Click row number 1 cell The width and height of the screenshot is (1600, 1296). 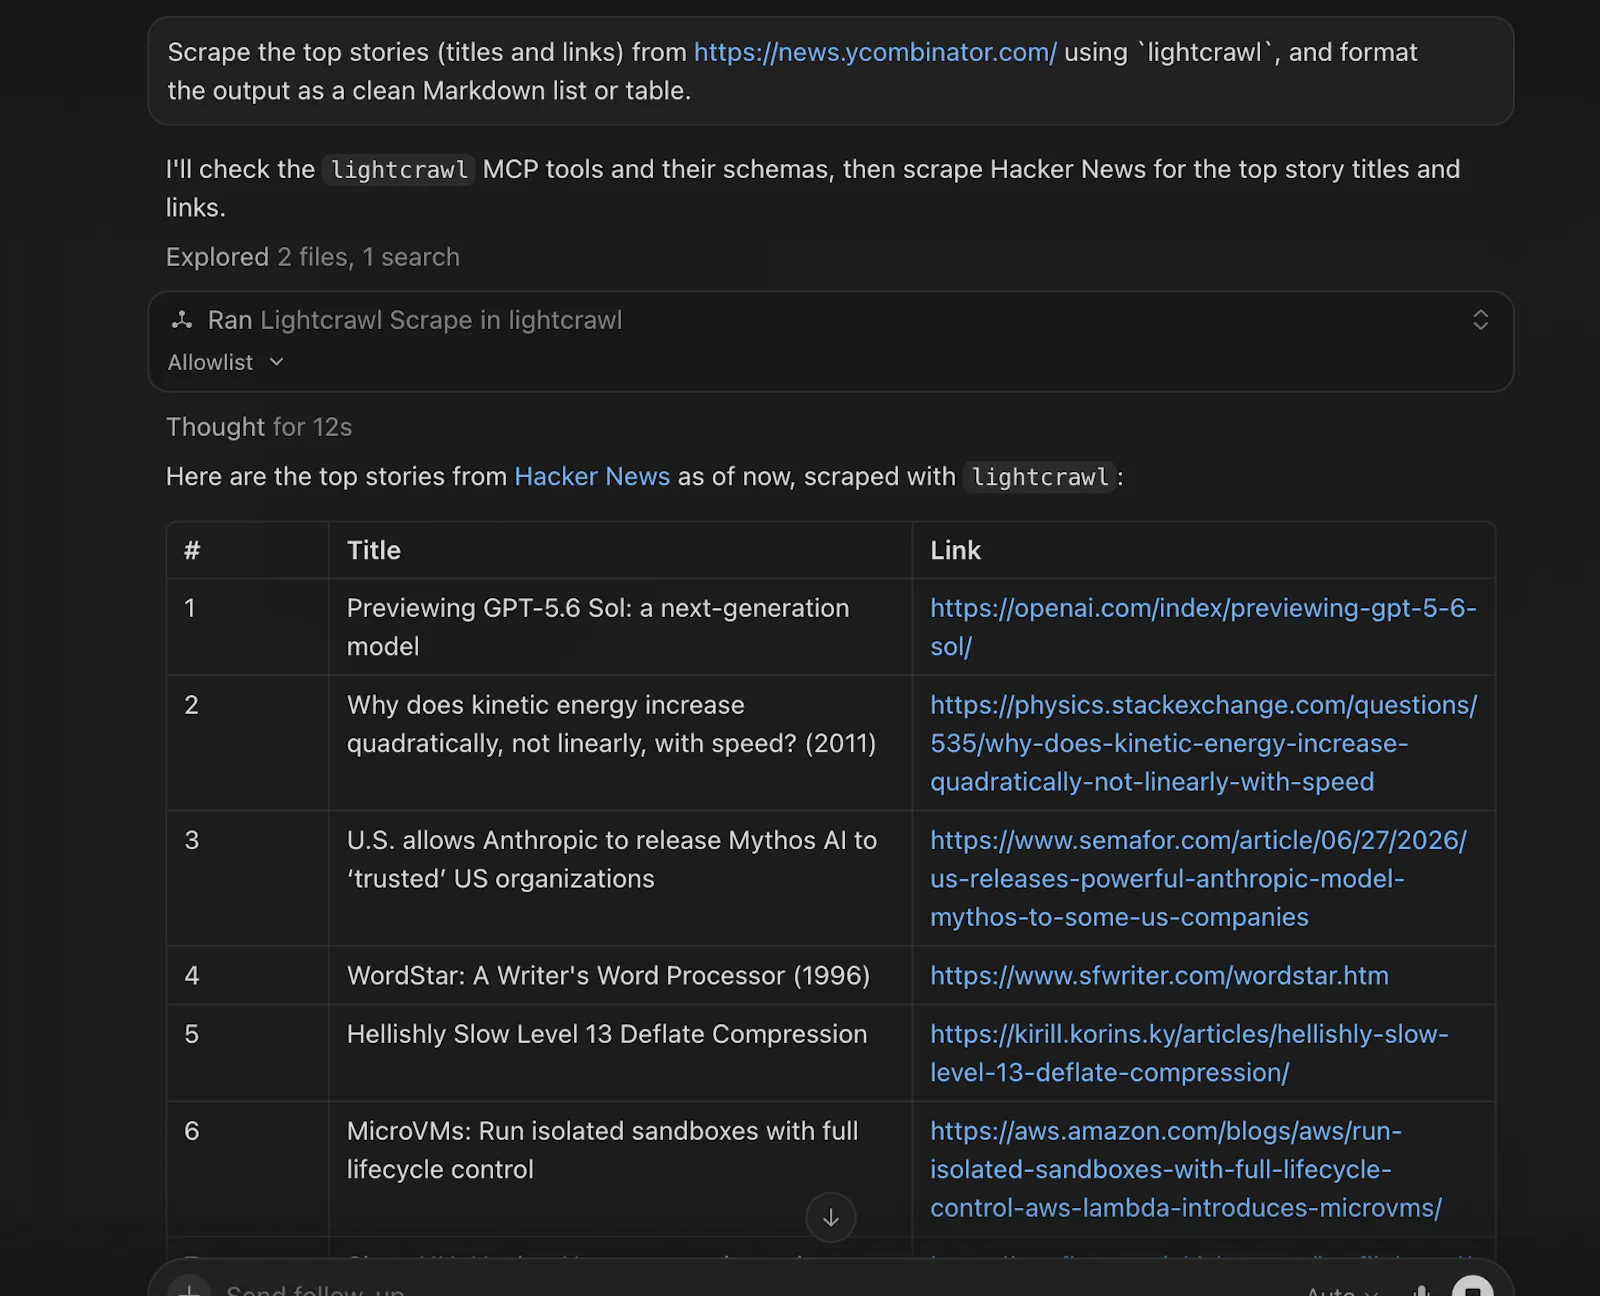[x=247, y=627]
